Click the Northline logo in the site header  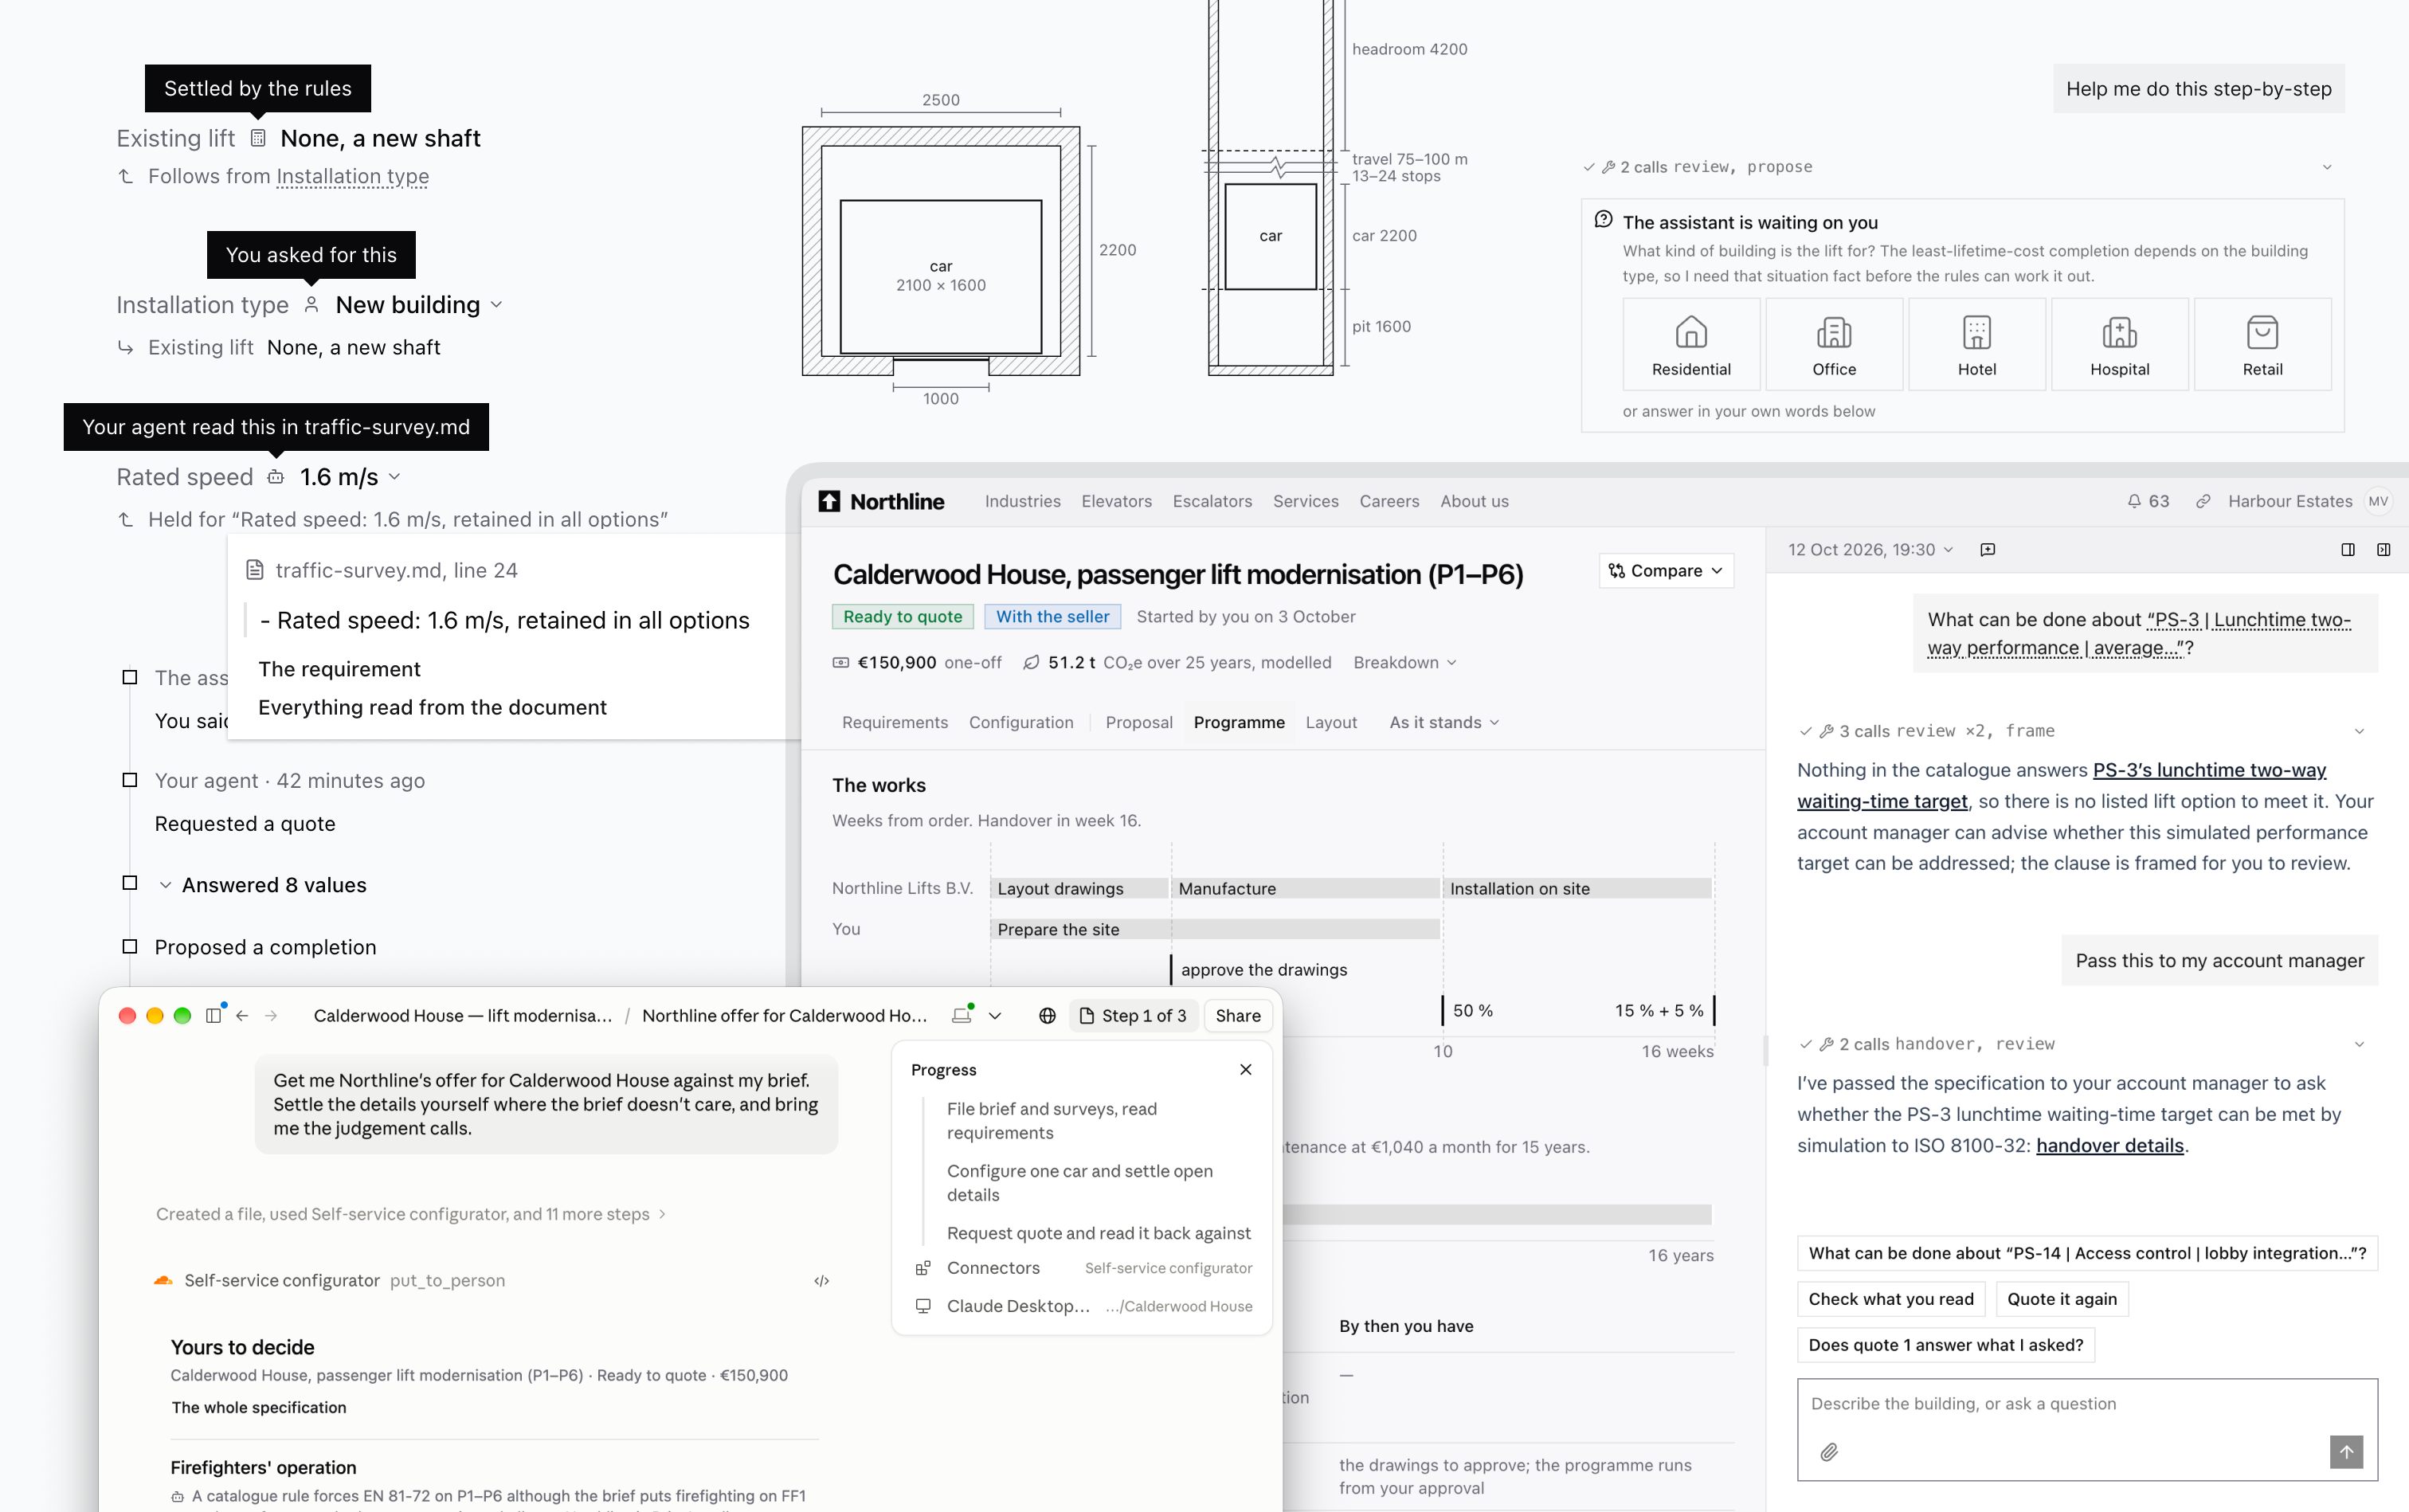881,501
